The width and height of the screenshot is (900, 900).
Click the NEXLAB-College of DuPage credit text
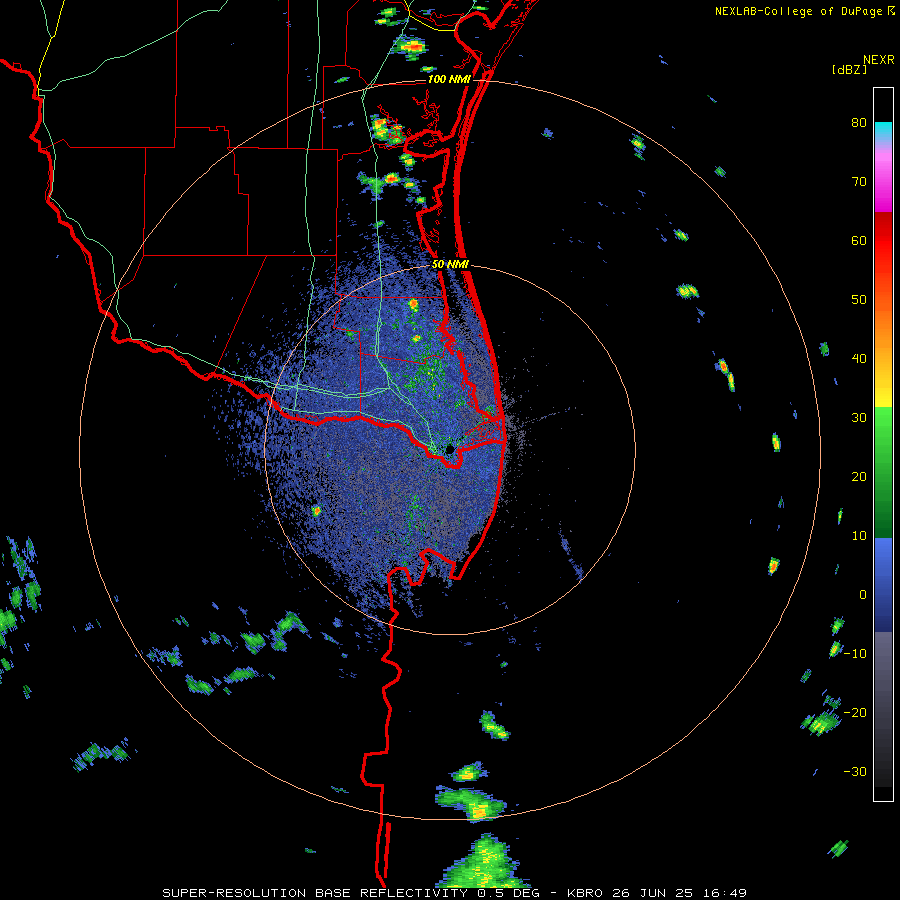tap(799, 11)
